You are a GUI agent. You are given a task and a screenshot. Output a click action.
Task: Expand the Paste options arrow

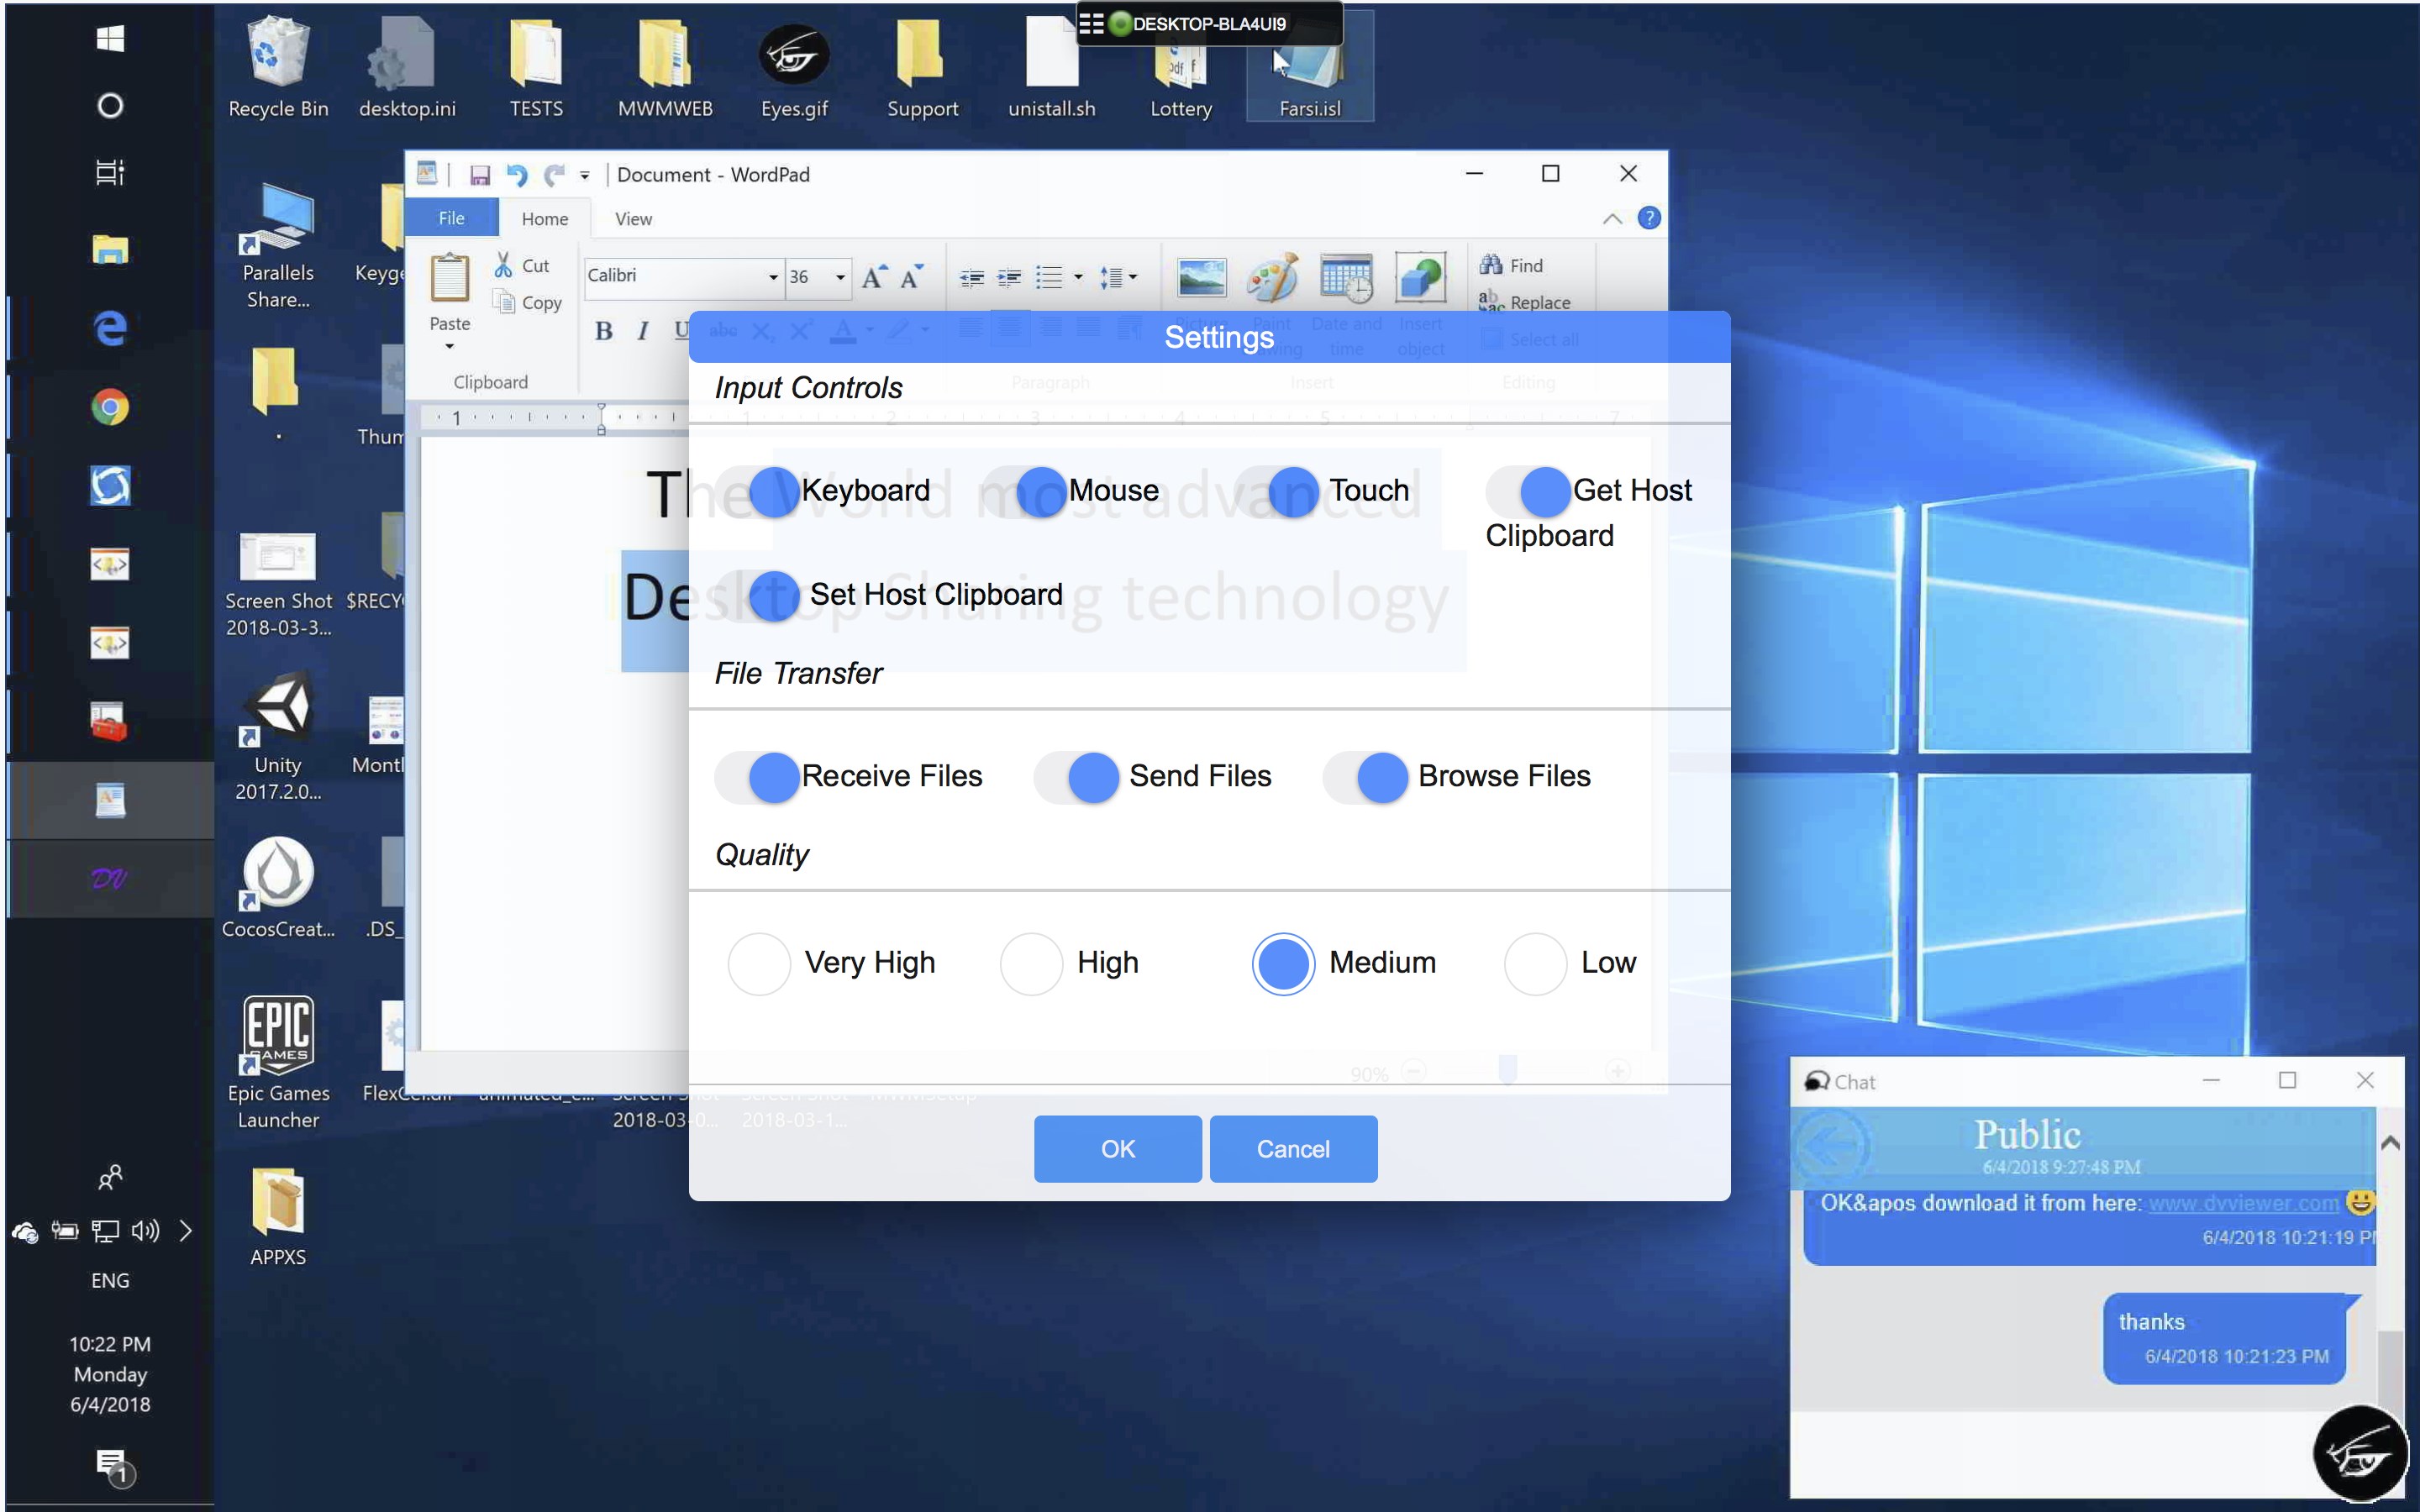pyautogui.click(x=449, y=347)
